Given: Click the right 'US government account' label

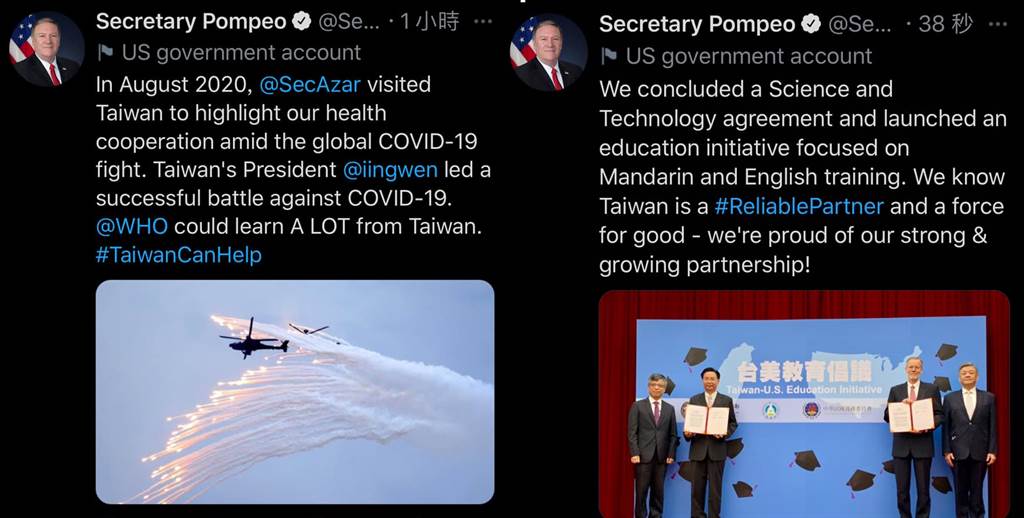Looking at the screenshot, I should [749, 56].
